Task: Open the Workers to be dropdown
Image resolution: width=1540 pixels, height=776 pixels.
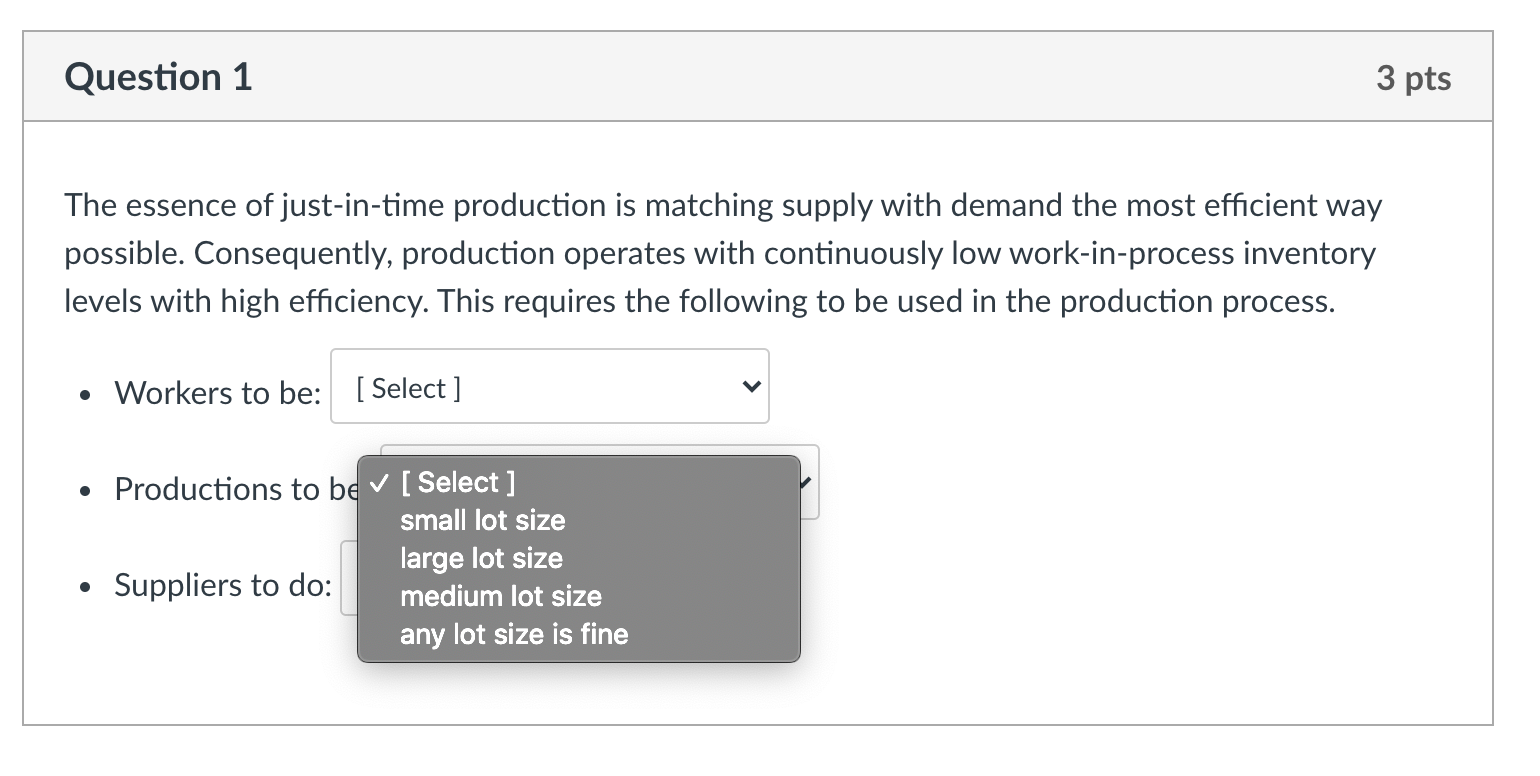Action: (x=549, y=386)
